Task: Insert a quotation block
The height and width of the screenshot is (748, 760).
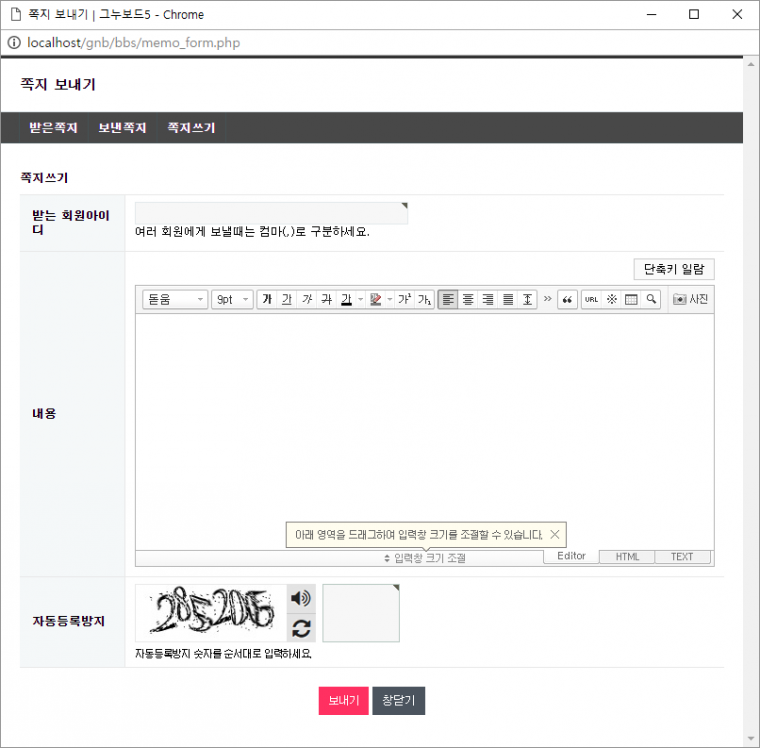Action: pos(567,299)
